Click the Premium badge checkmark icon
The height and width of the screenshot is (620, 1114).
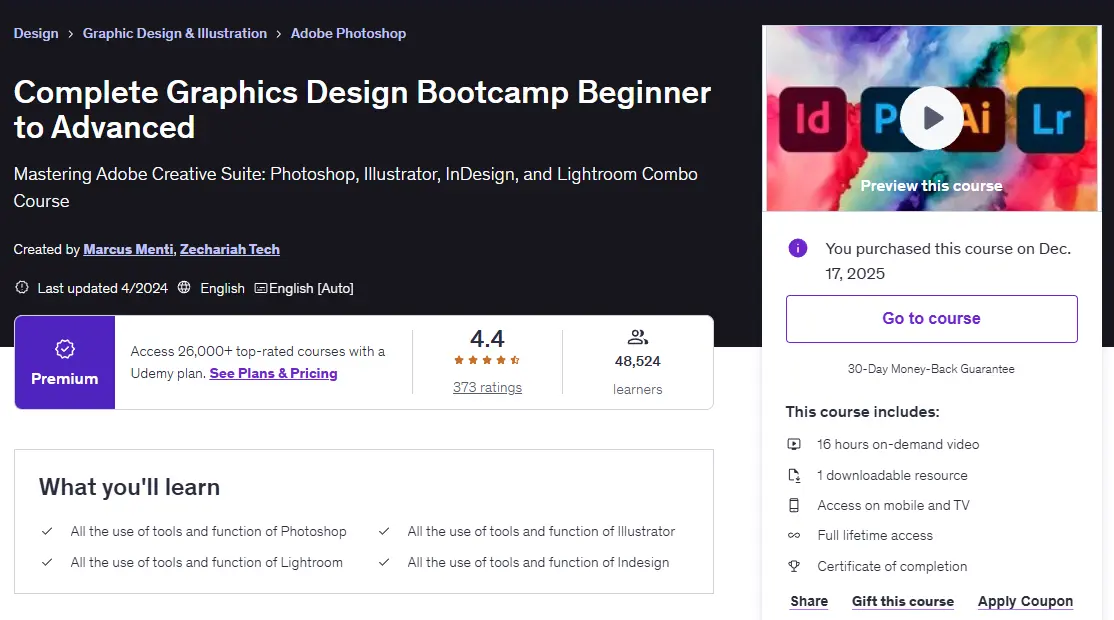[65, 349]
